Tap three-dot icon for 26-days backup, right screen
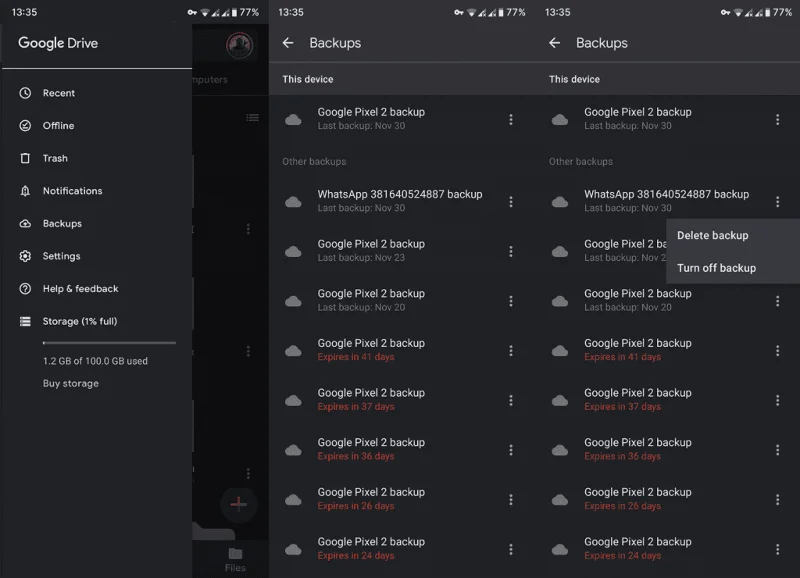Viewport: 800px width, 578px height. pyautogui.click(x=778, y=499)
